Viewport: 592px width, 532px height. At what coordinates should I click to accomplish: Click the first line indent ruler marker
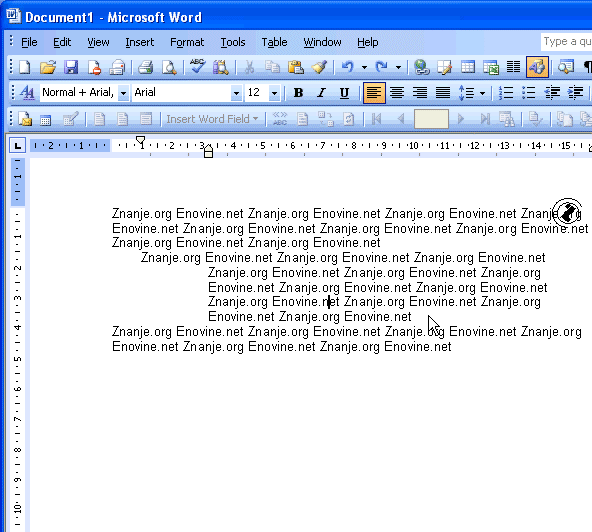coord(140,140)
